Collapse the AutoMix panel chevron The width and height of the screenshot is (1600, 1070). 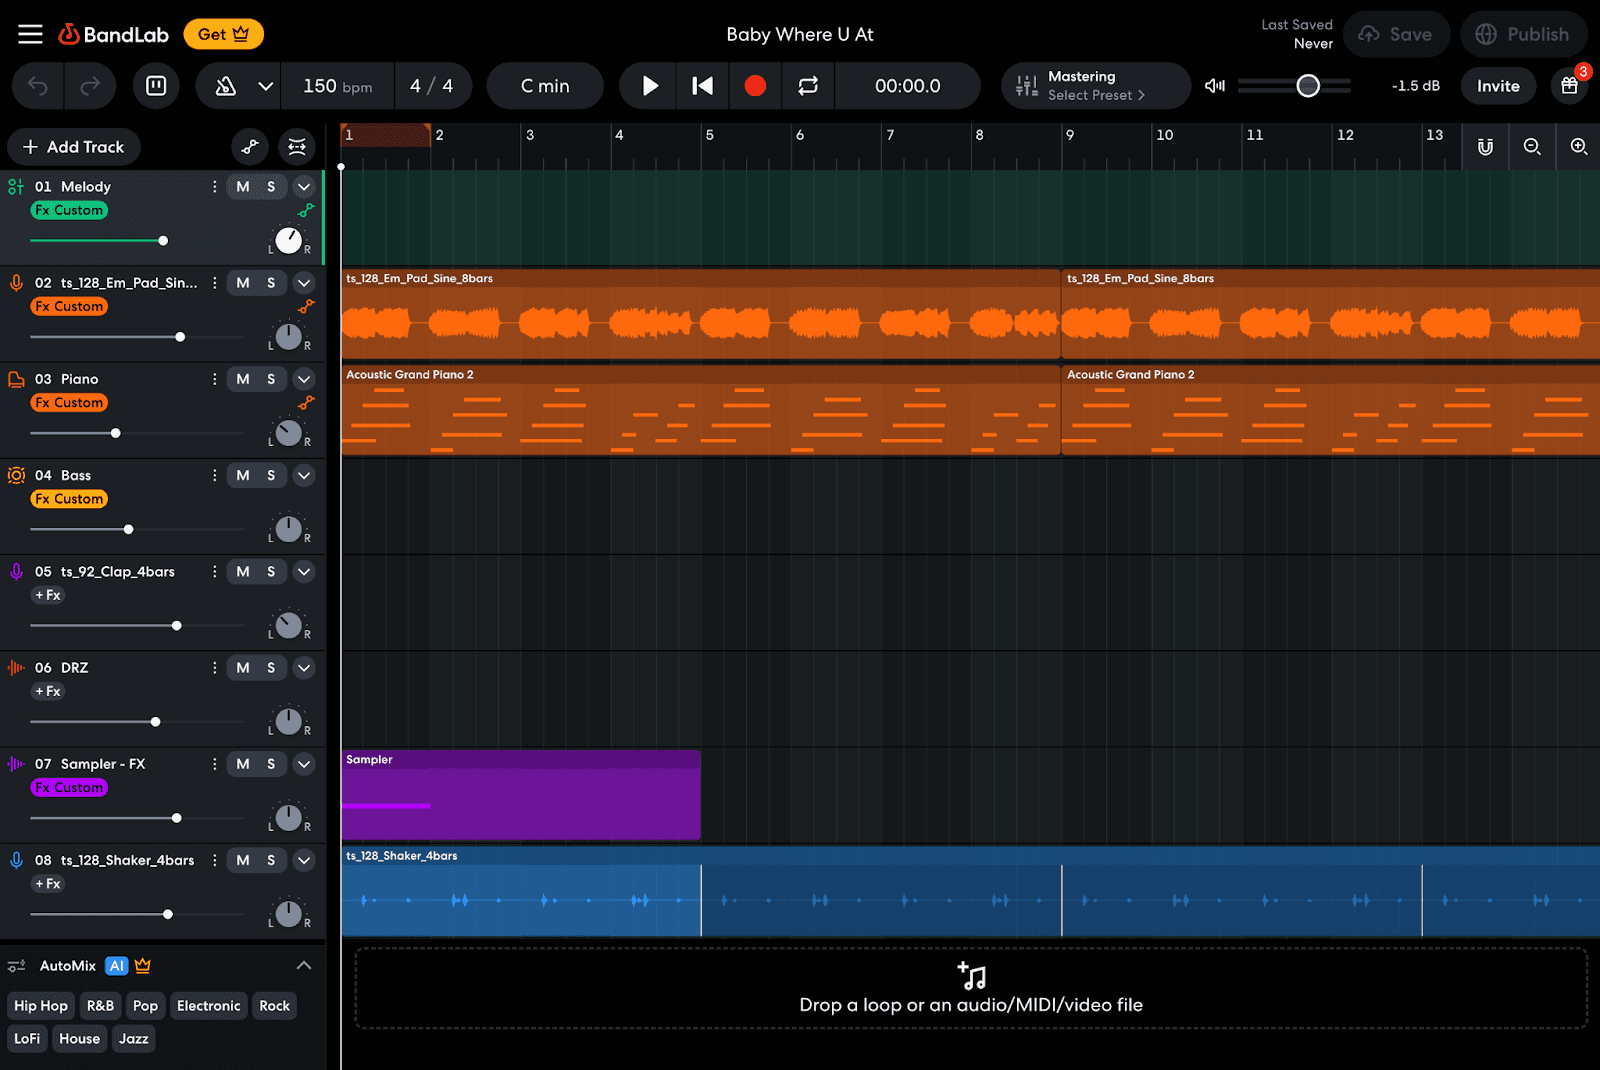pyautogui.click(x=304, y=966)
